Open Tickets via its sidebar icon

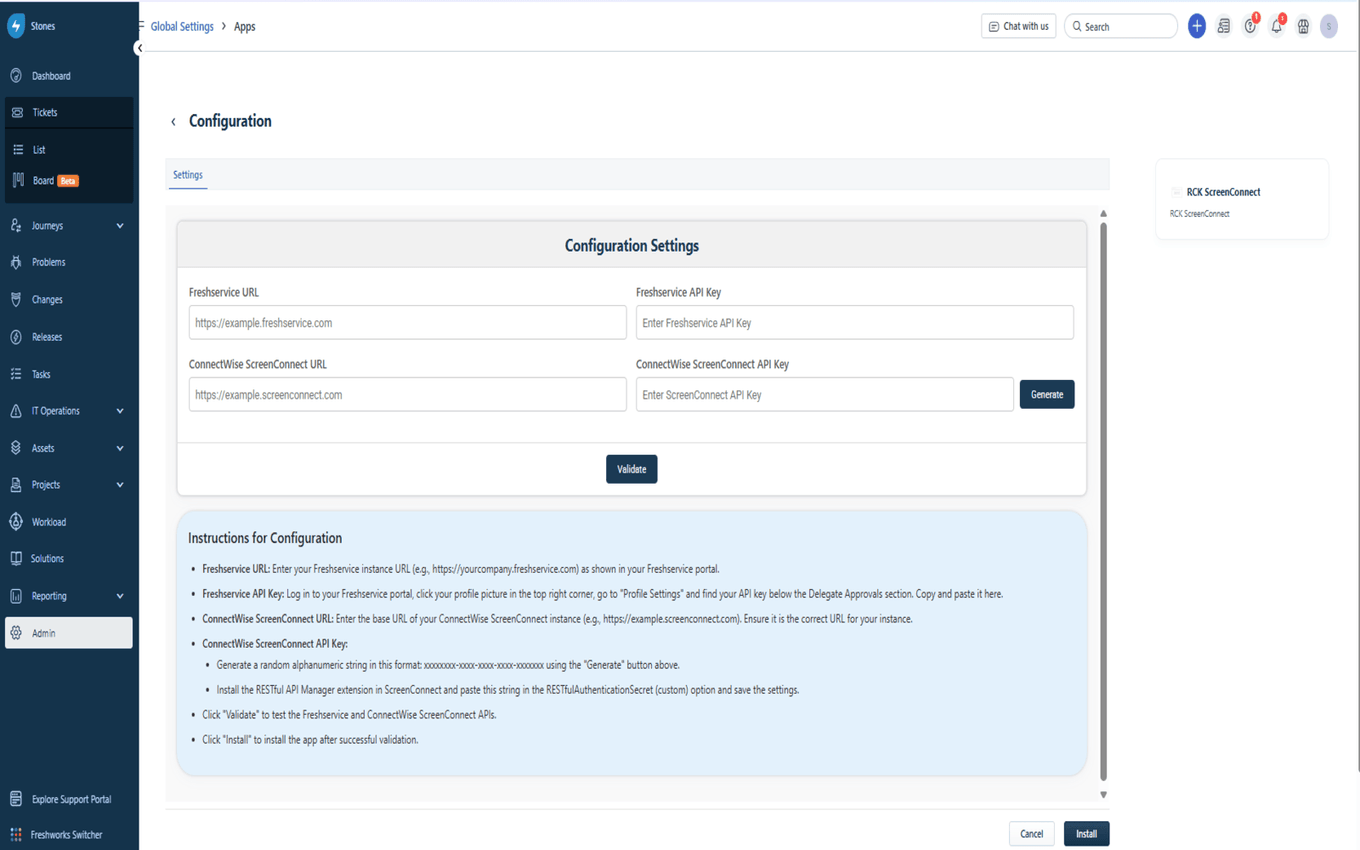17,113
